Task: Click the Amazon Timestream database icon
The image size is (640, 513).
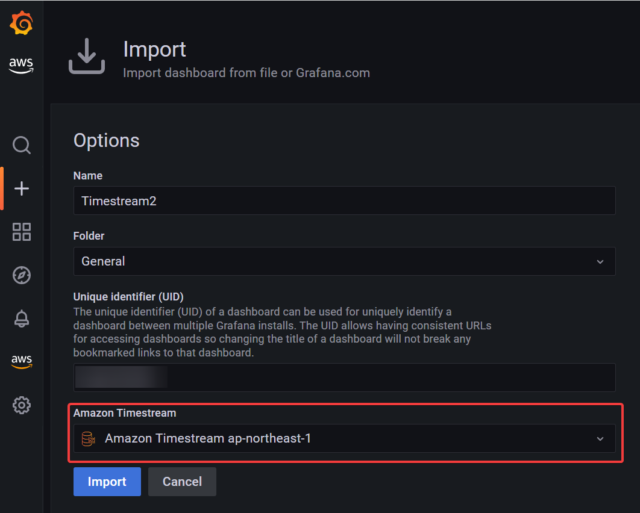Action: click(x=88, y=438)
